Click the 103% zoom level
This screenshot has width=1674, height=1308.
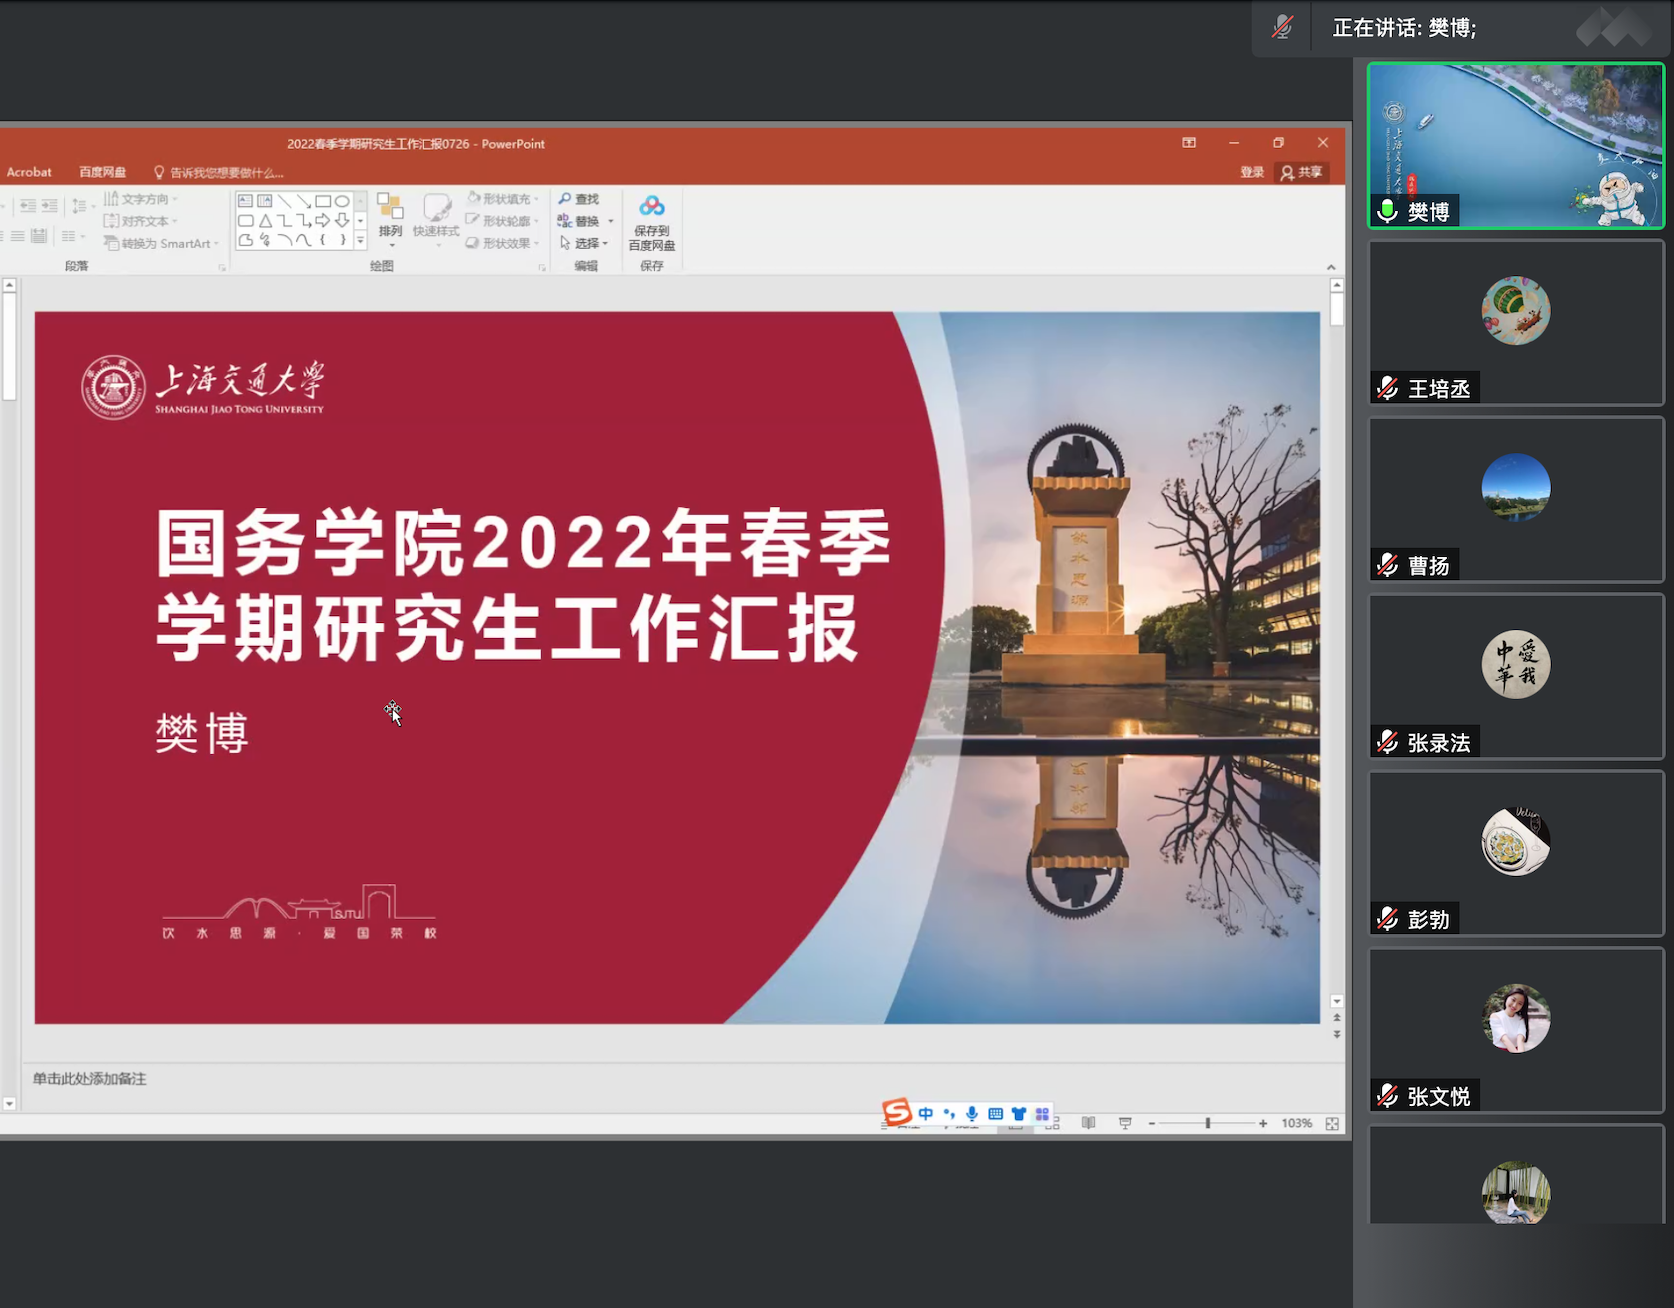click(1296, 1123)
